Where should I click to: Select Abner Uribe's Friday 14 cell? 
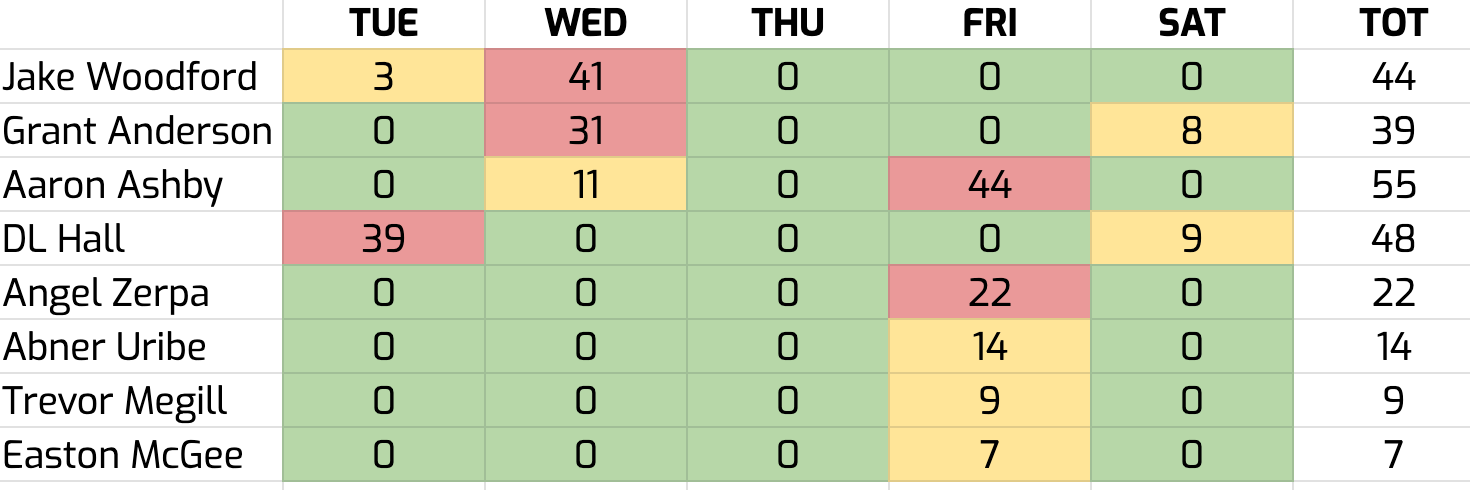coord(989,346)
